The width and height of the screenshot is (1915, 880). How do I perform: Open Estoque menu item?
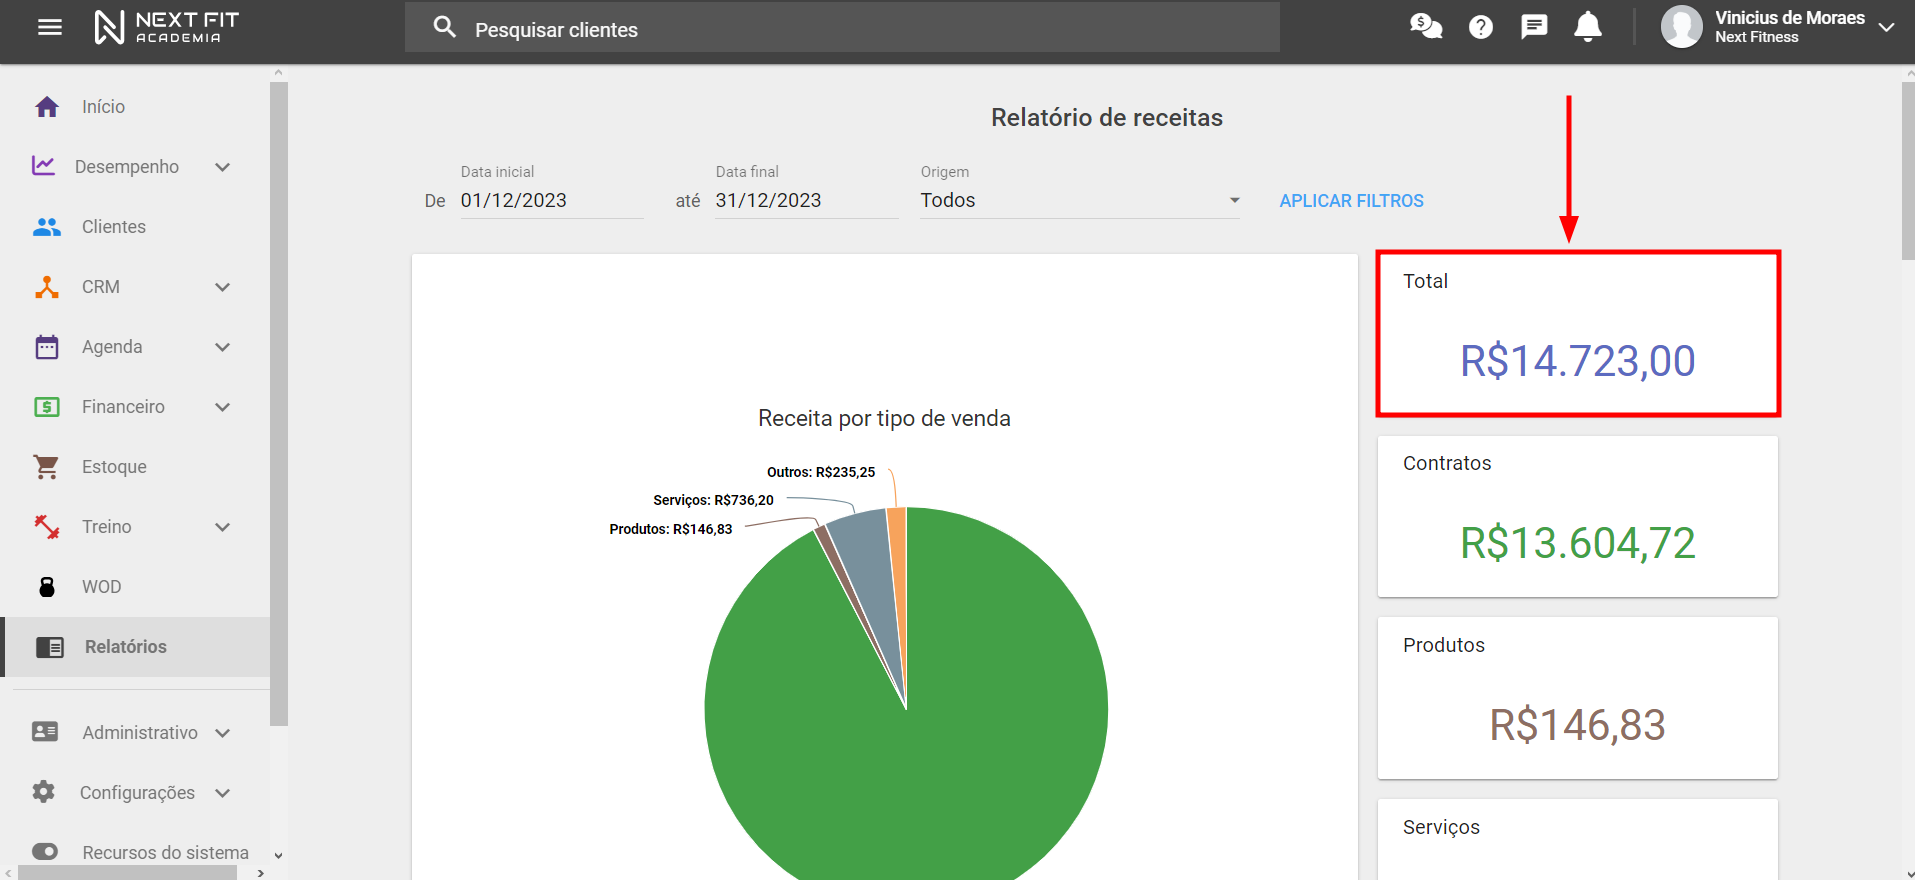coord(114,467)
